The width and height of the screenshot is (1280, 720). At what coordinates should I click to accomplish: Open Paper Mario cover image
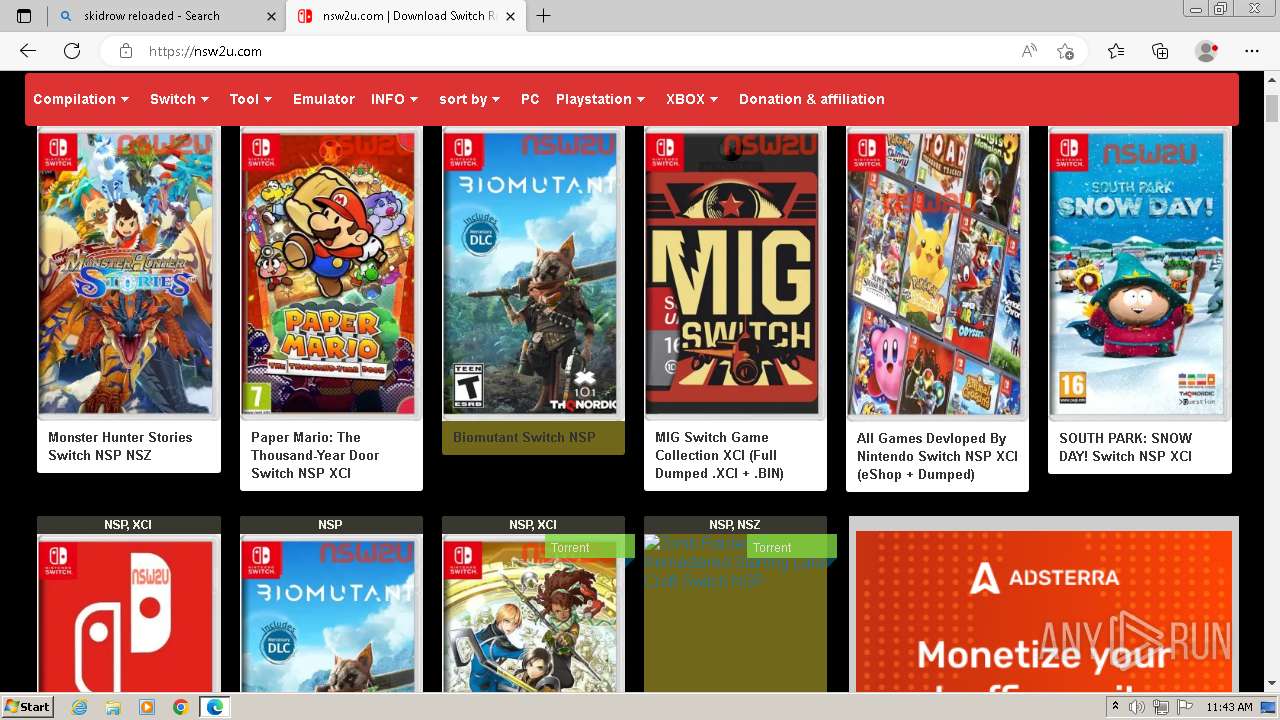point(331,274)
